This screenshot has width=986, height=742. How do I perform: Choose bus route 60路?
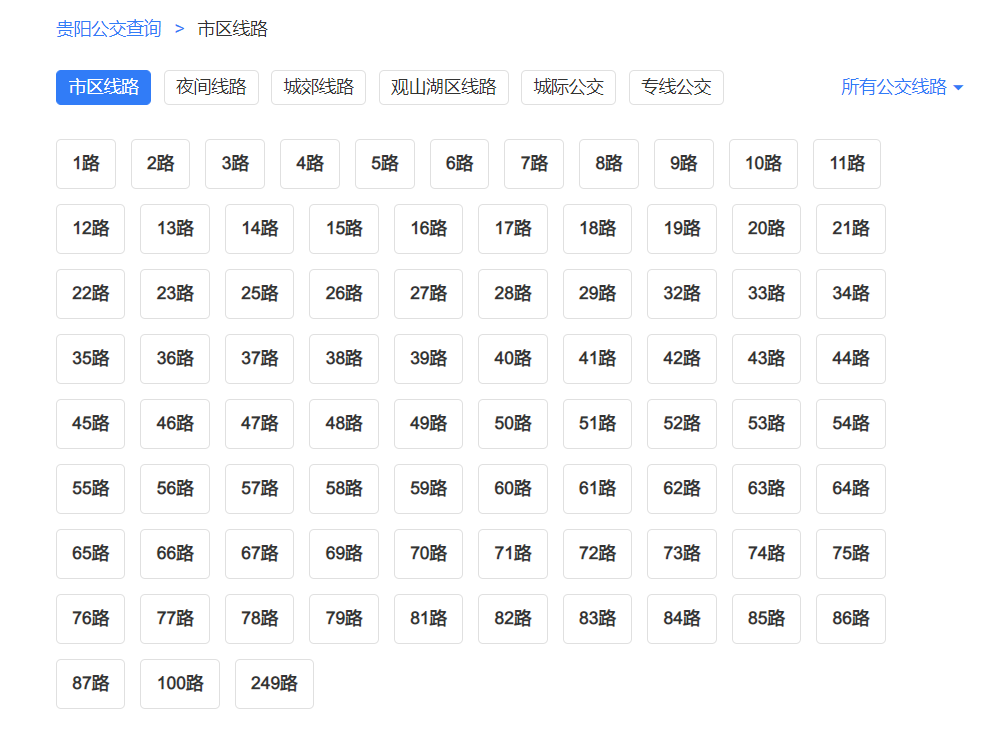point(512,489)
